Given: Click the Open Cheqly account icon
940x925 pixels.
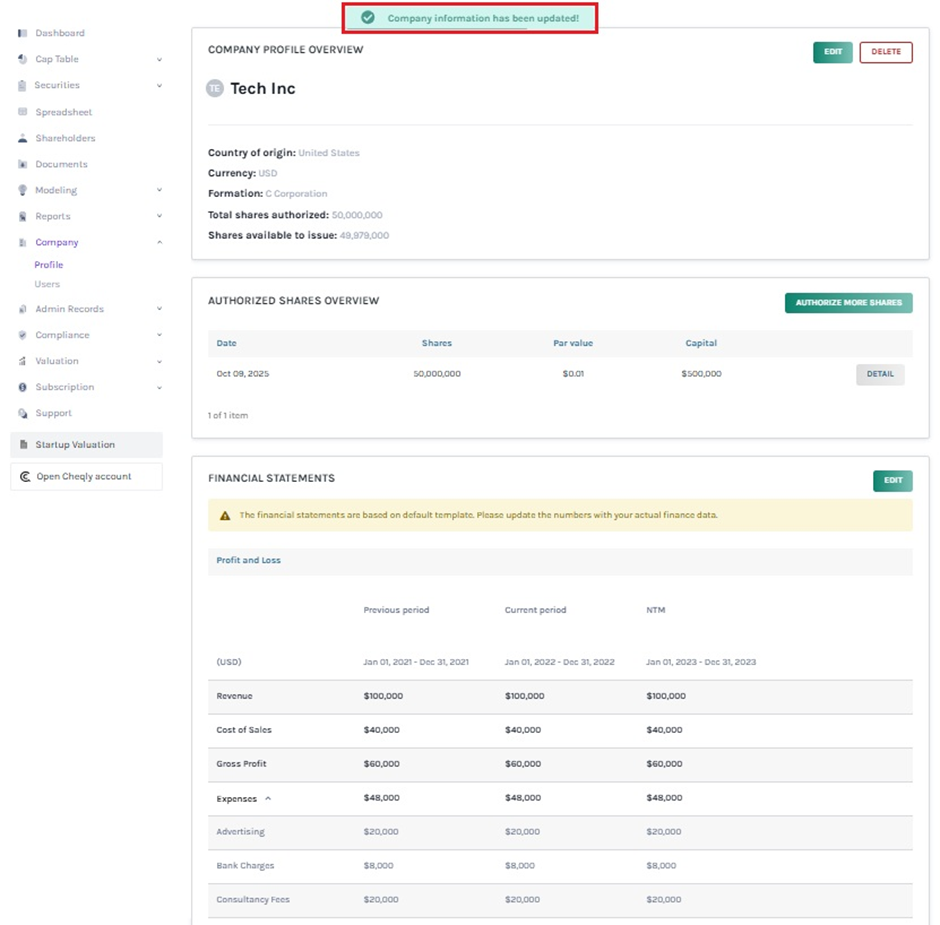Looking at the screenshot, I should 24,476.
